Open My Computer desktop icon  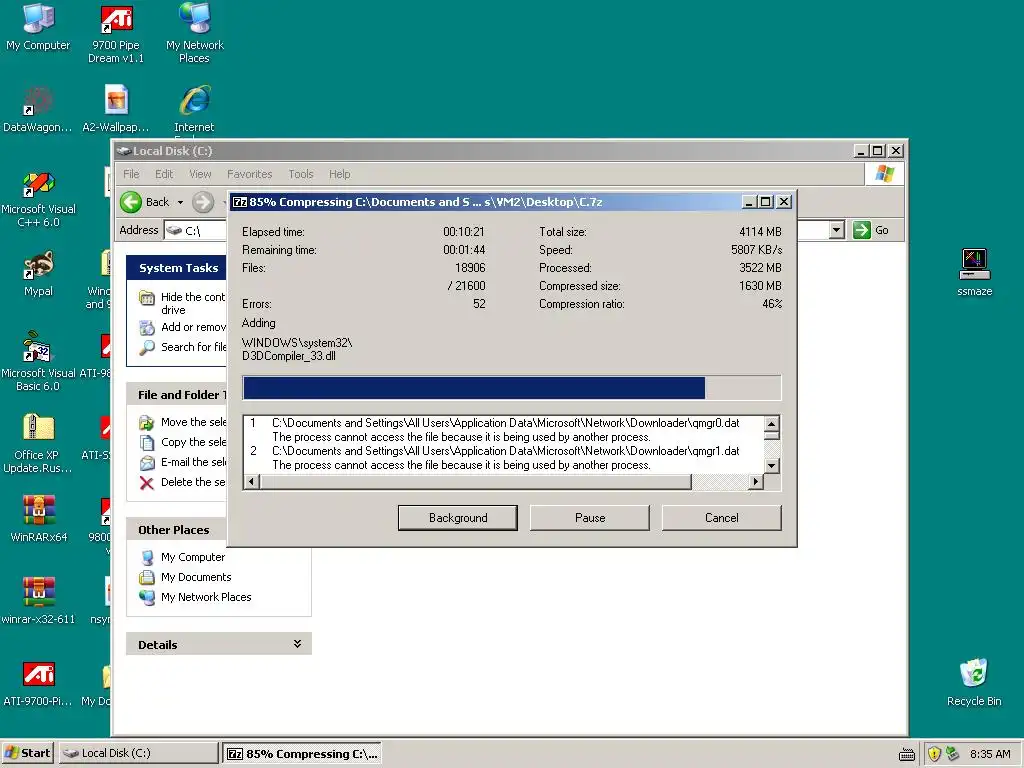click(x=38, y=27)
